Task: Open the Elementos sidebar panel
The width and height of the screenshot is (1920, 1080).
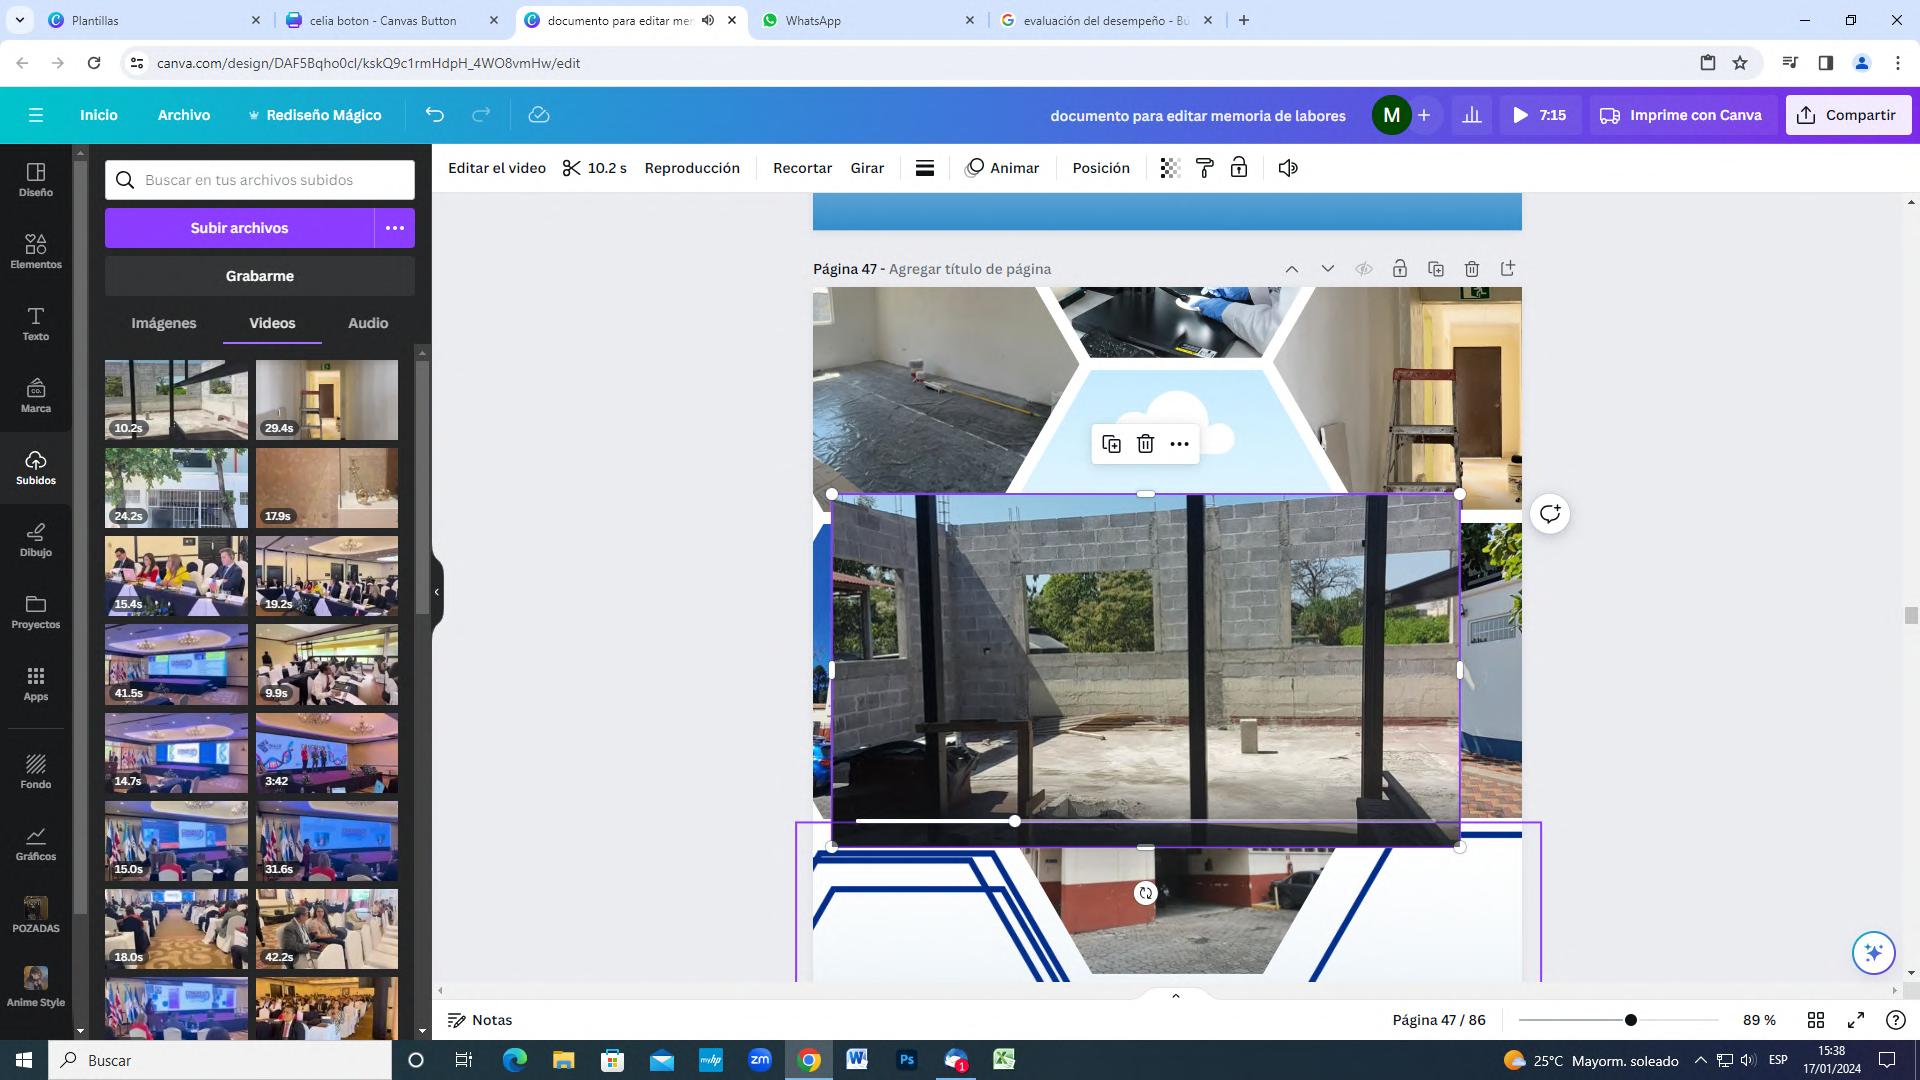Action: 36,252
